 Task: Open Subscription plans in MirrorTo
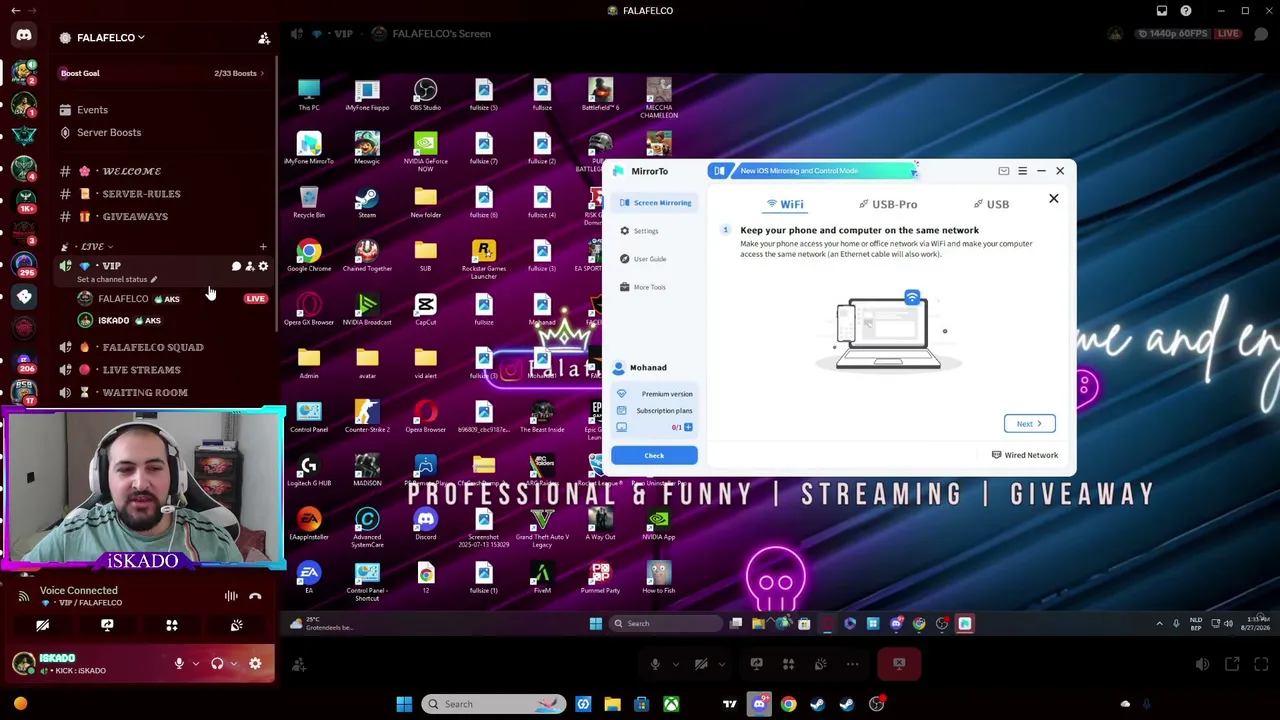(656, 411)
